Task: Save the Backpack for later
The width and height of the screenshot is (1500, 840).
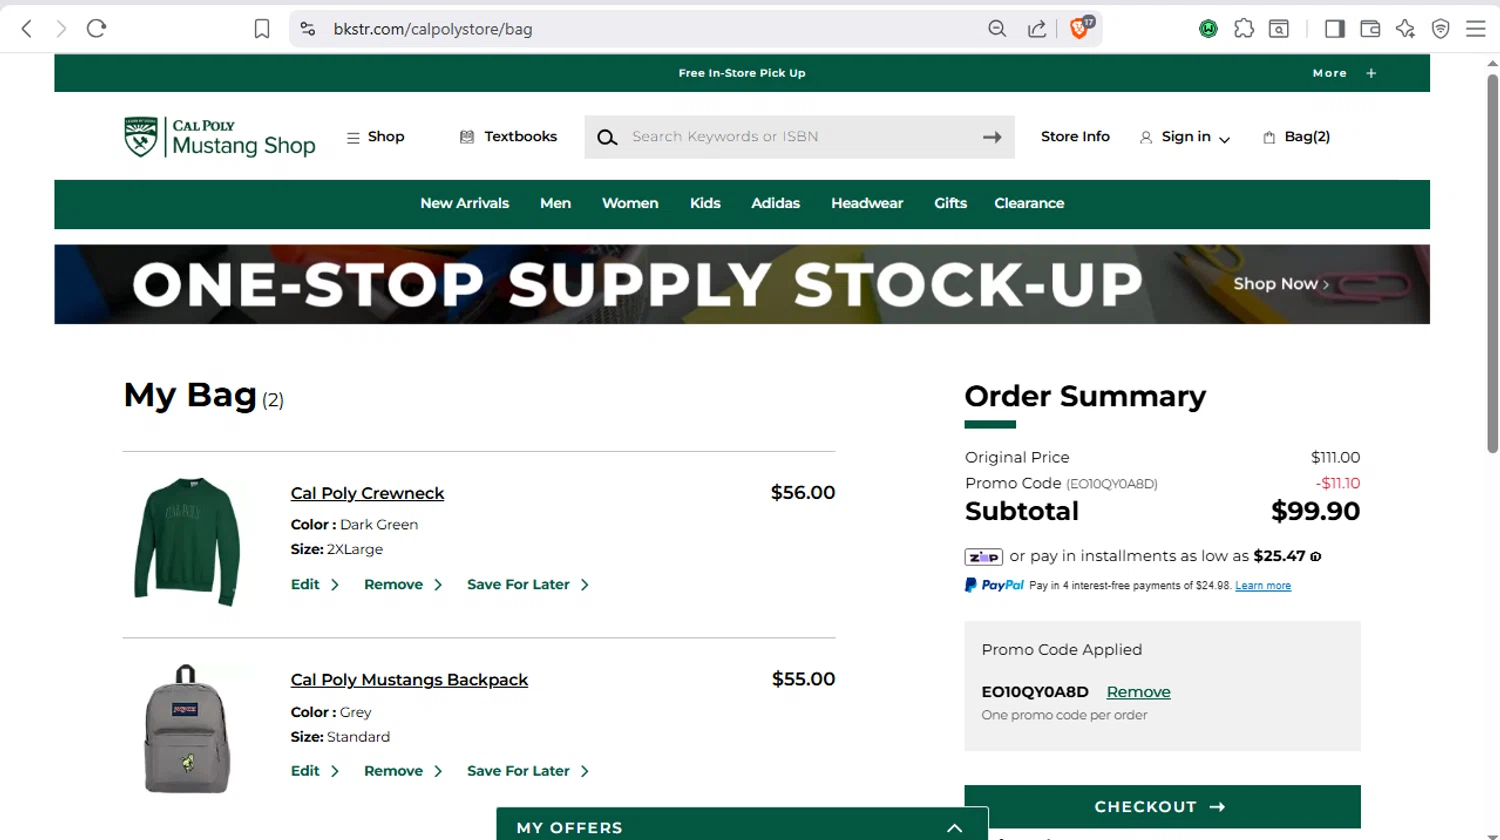Action: point(527,771)
